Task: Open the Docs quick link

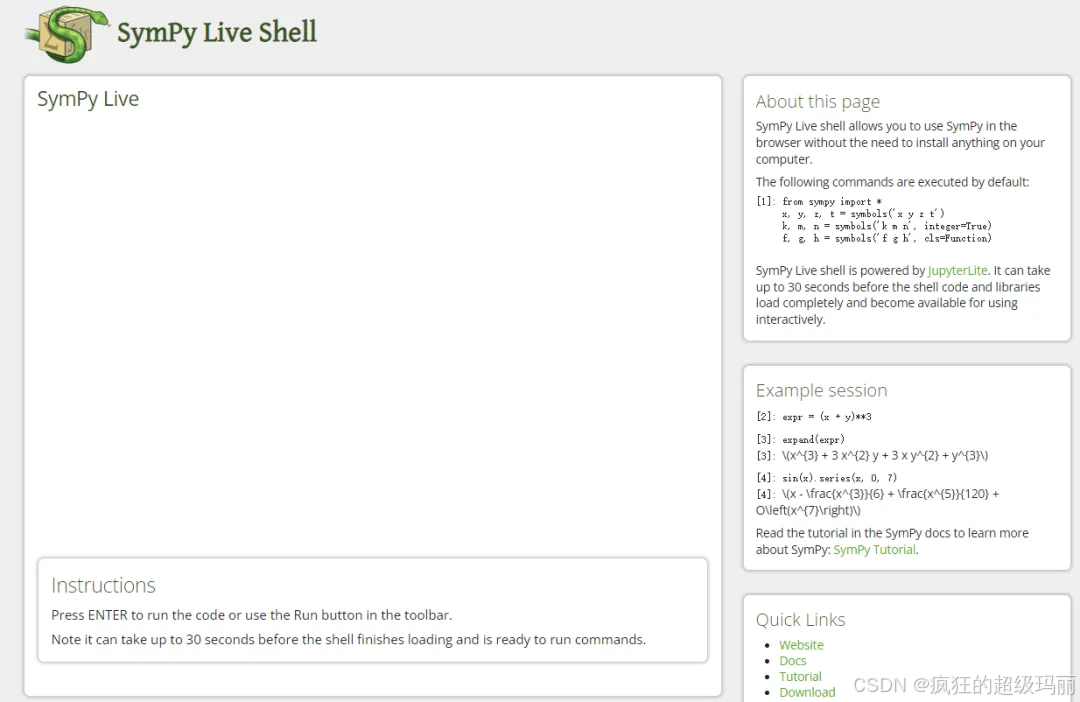Action: 793,661
